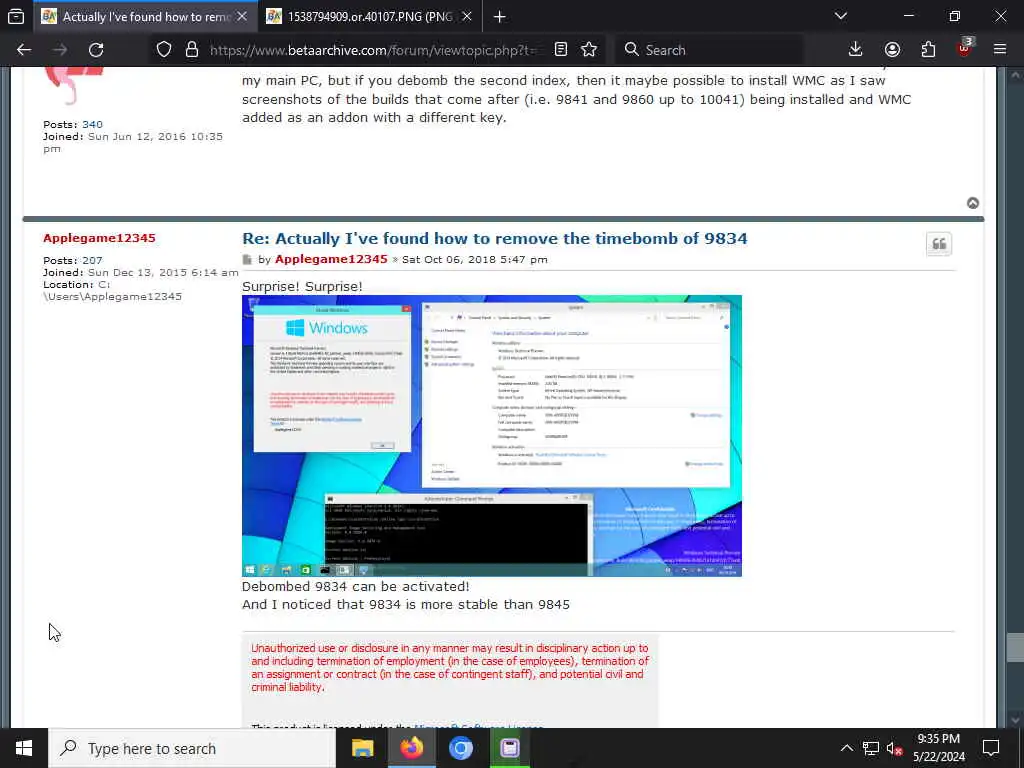Image resolution: width=1024 pixels, height=768 pixels.
Task: Click the 'Sat Oct 06, 2018 5:47 pm' date
Action: (x=475, y=260)
